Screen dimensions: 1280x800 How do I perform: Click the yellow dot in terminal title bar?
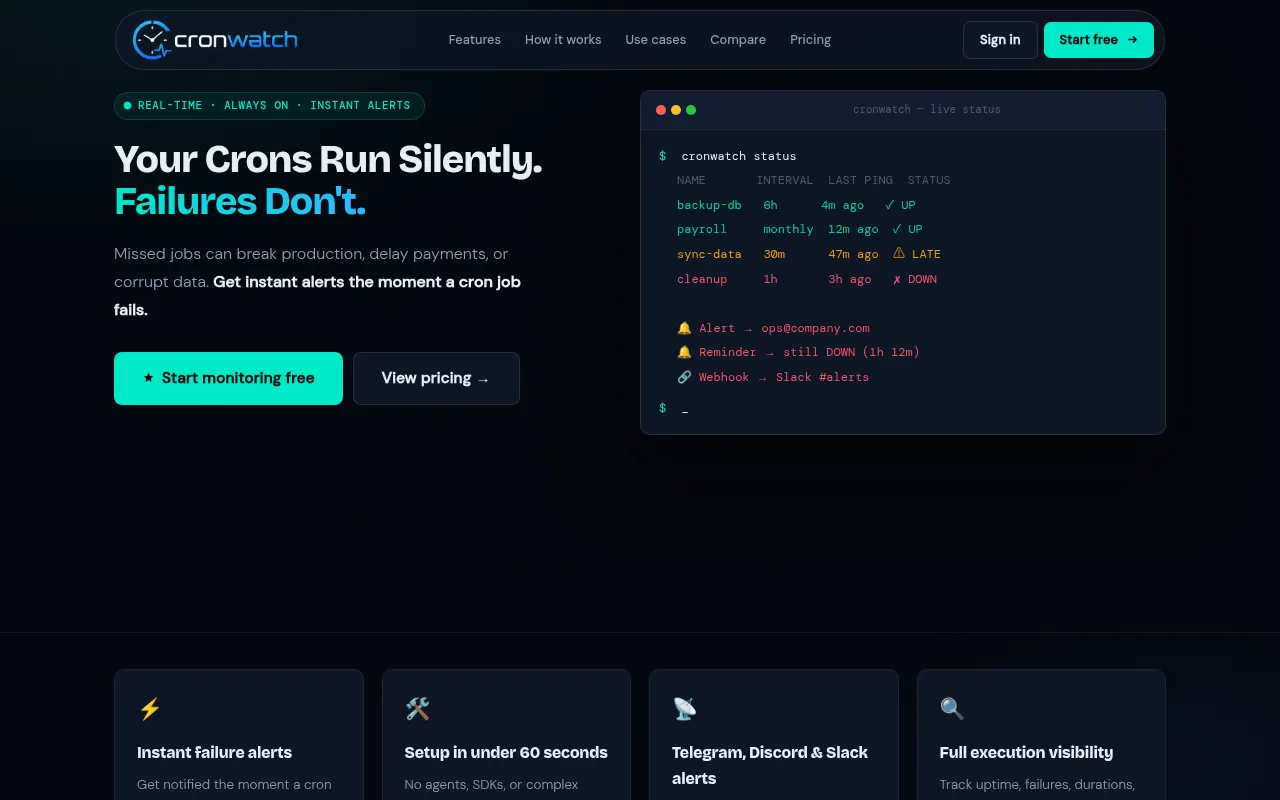(676, 110)
